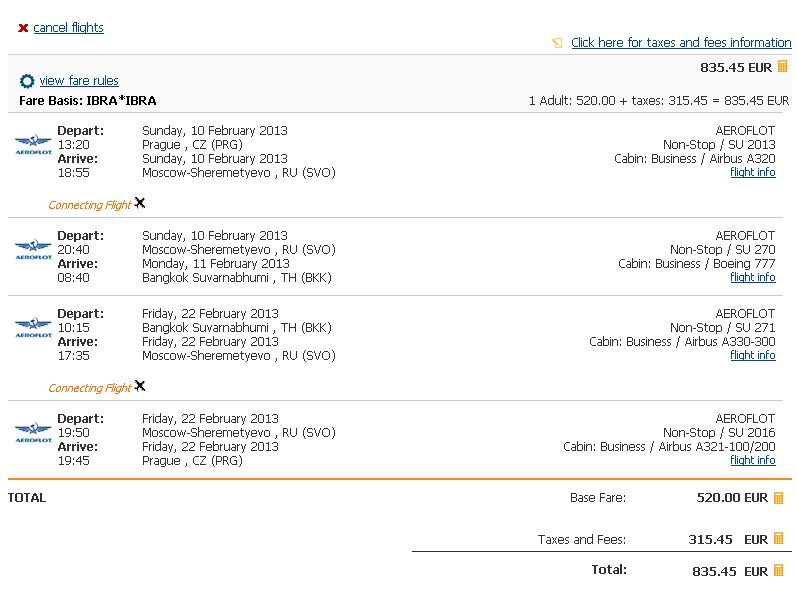Show flight info for SU 271 Airbus A330-300

pos(752,355)
